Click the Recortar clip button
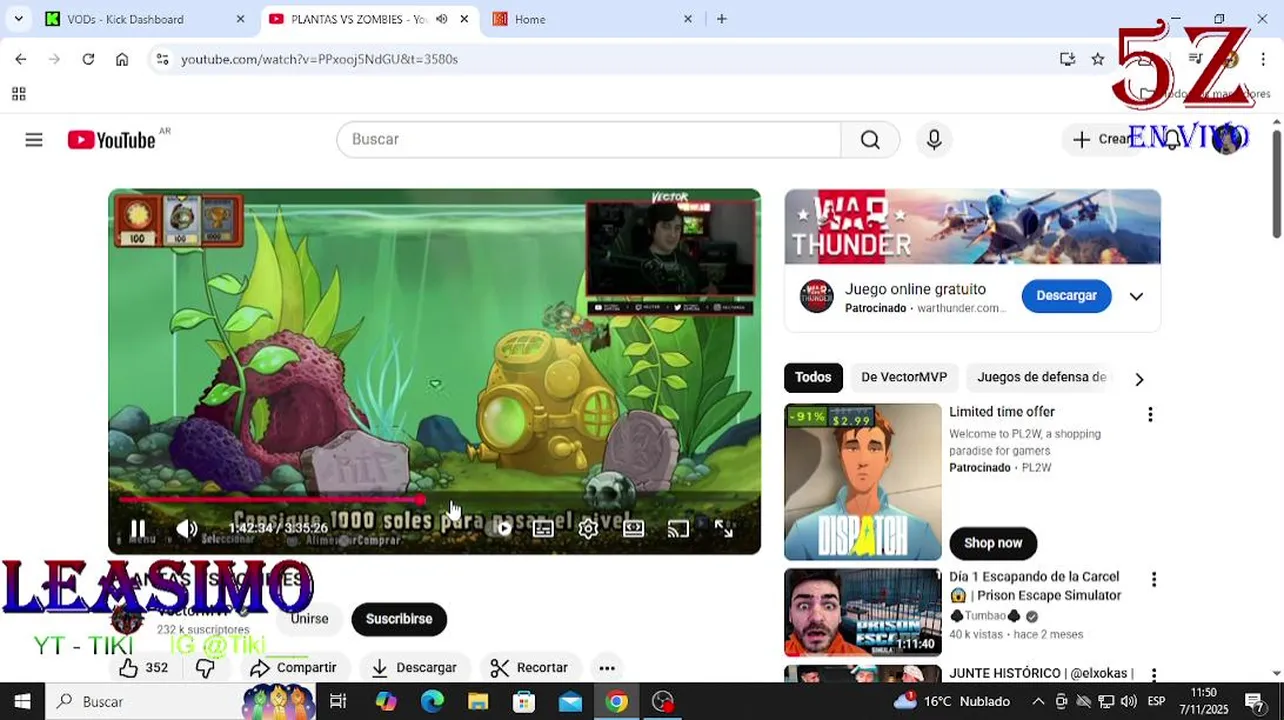The height and width of the screenshot is (720, 1284). point(529,667)
